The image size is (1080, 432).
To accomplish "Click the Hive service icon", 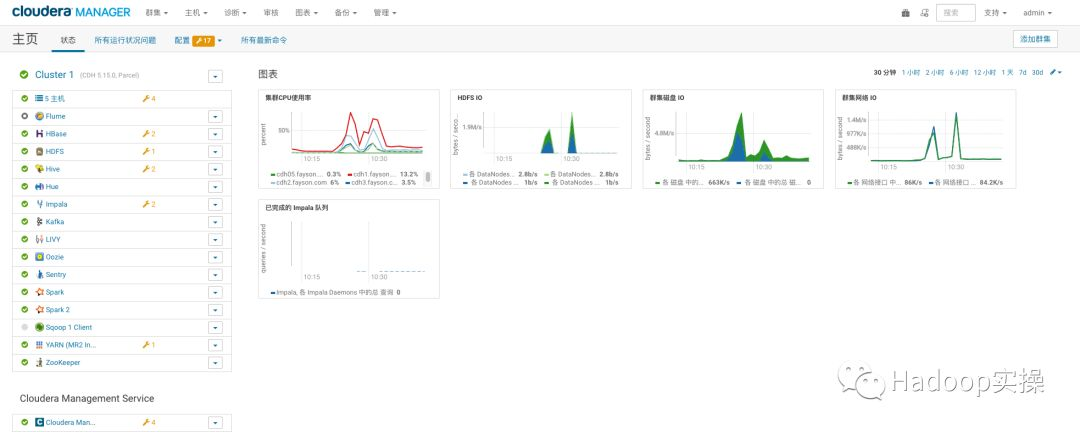I will tap(40, 169).
